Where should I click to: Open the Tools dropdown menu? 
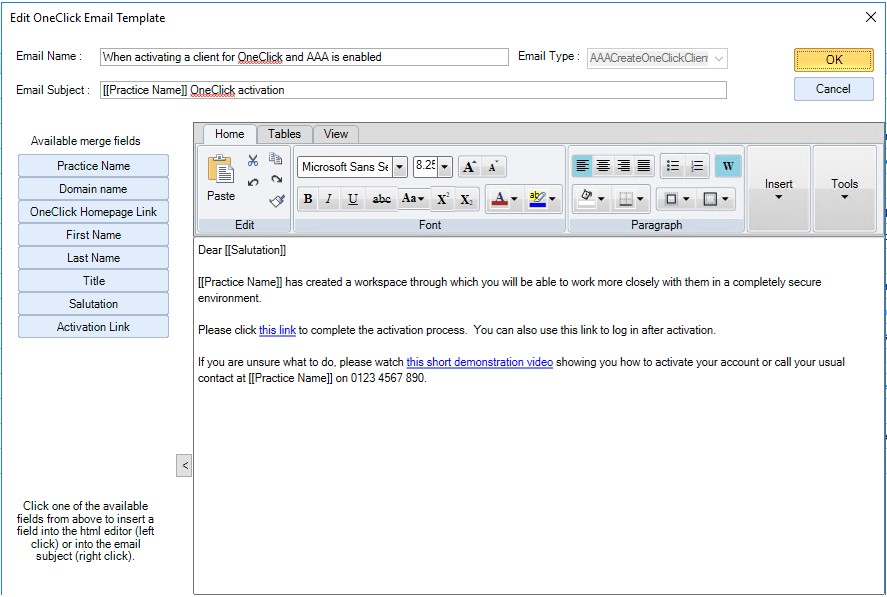click(x=844, y=189)
